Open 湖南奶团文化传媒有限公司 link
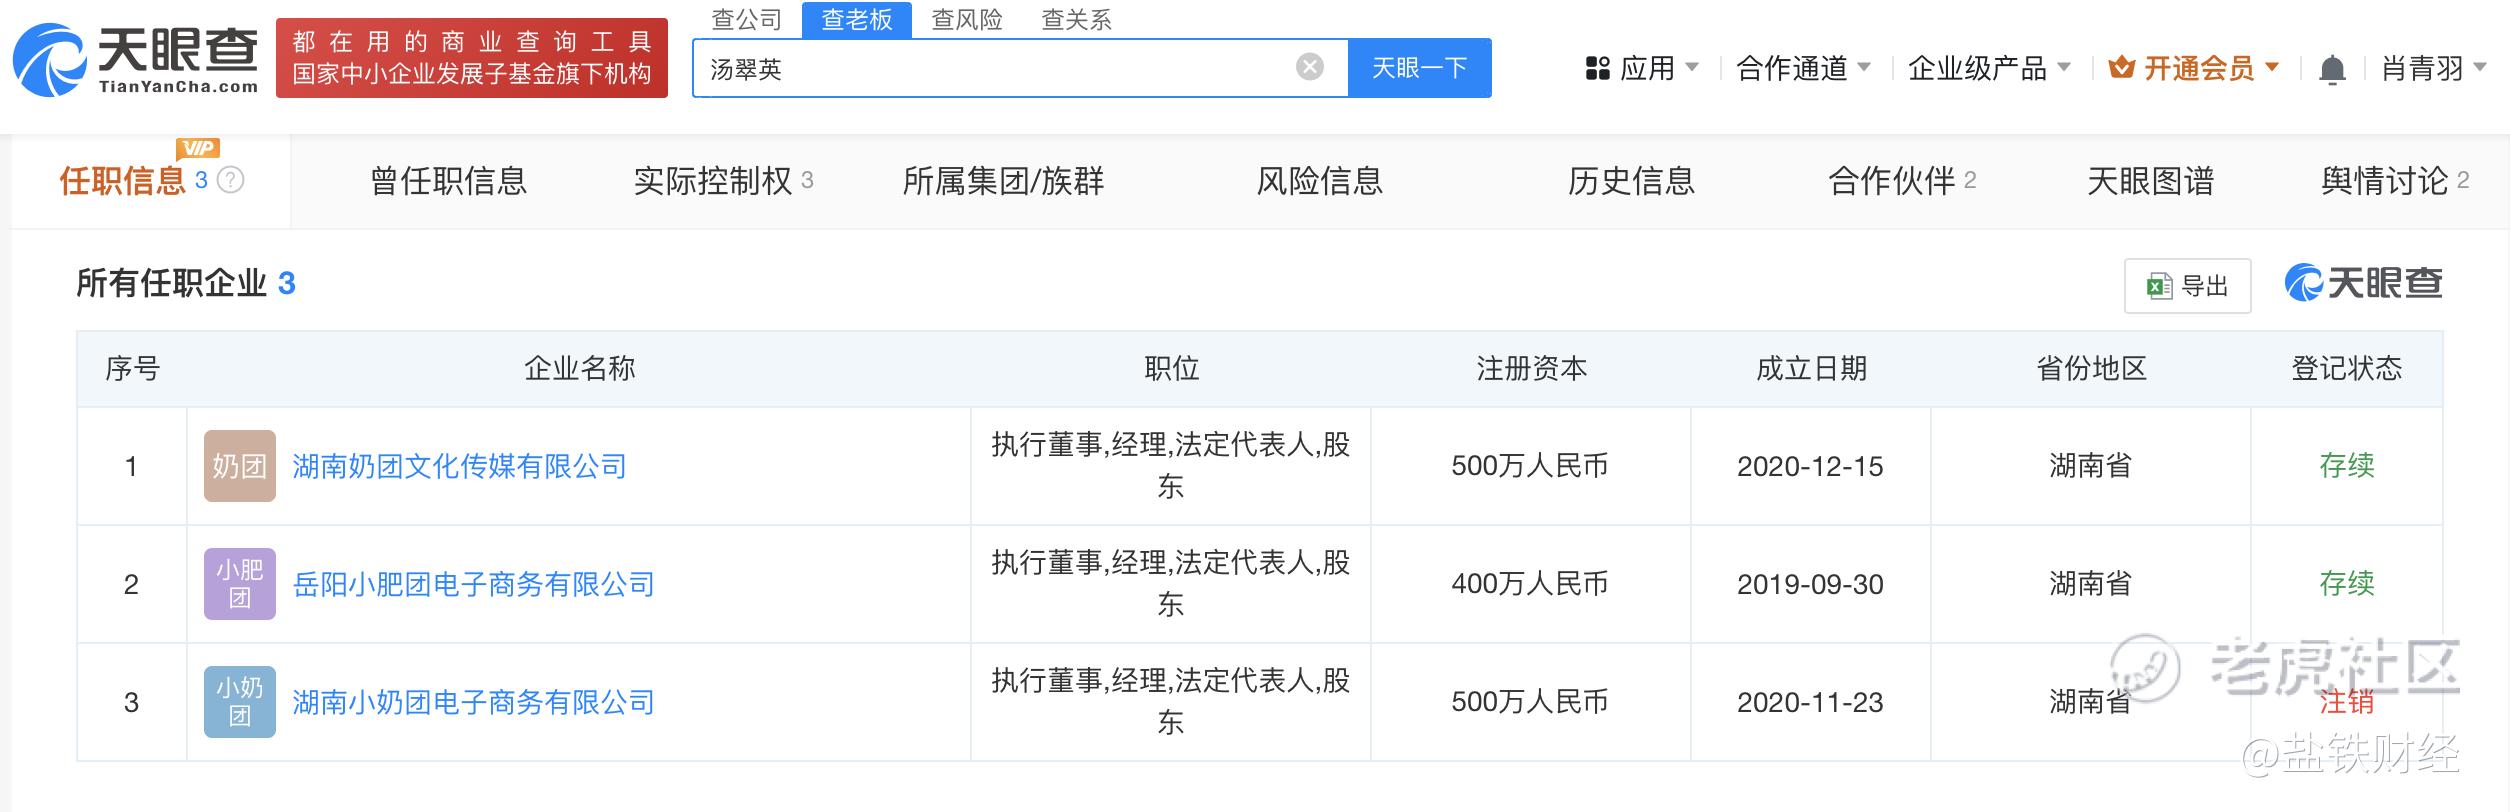Screen dimensions: 2510x812 click(x=459, y=466)
